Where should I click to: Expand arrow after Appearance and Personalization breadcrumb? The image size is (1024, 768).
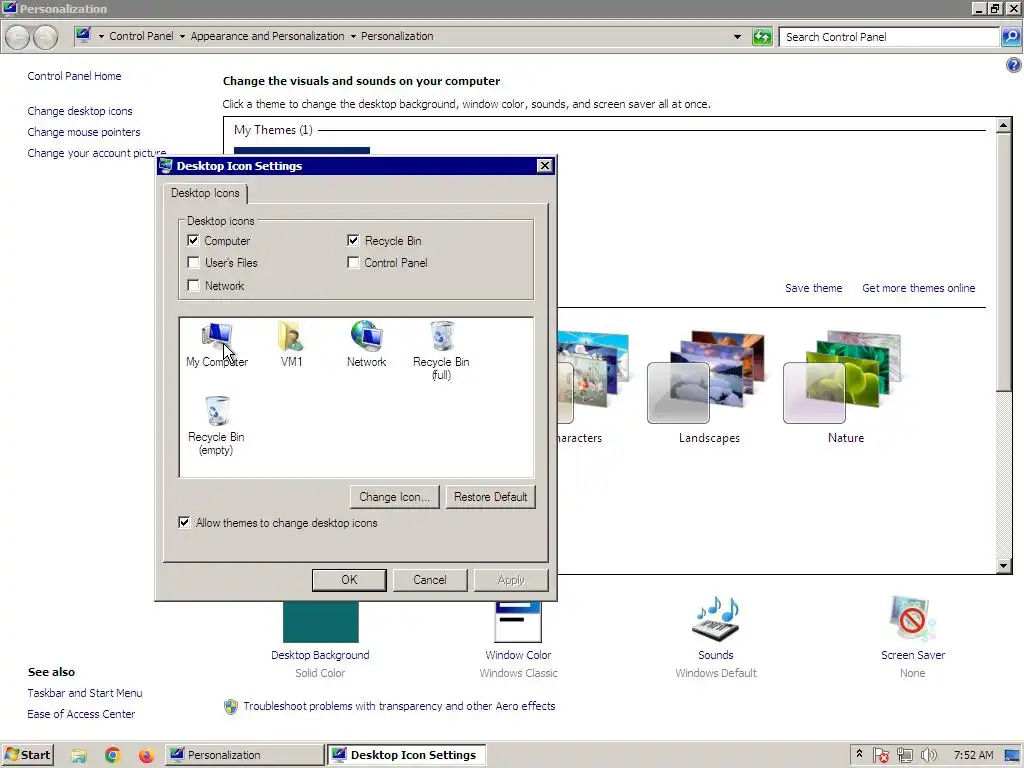coord(353,37)
